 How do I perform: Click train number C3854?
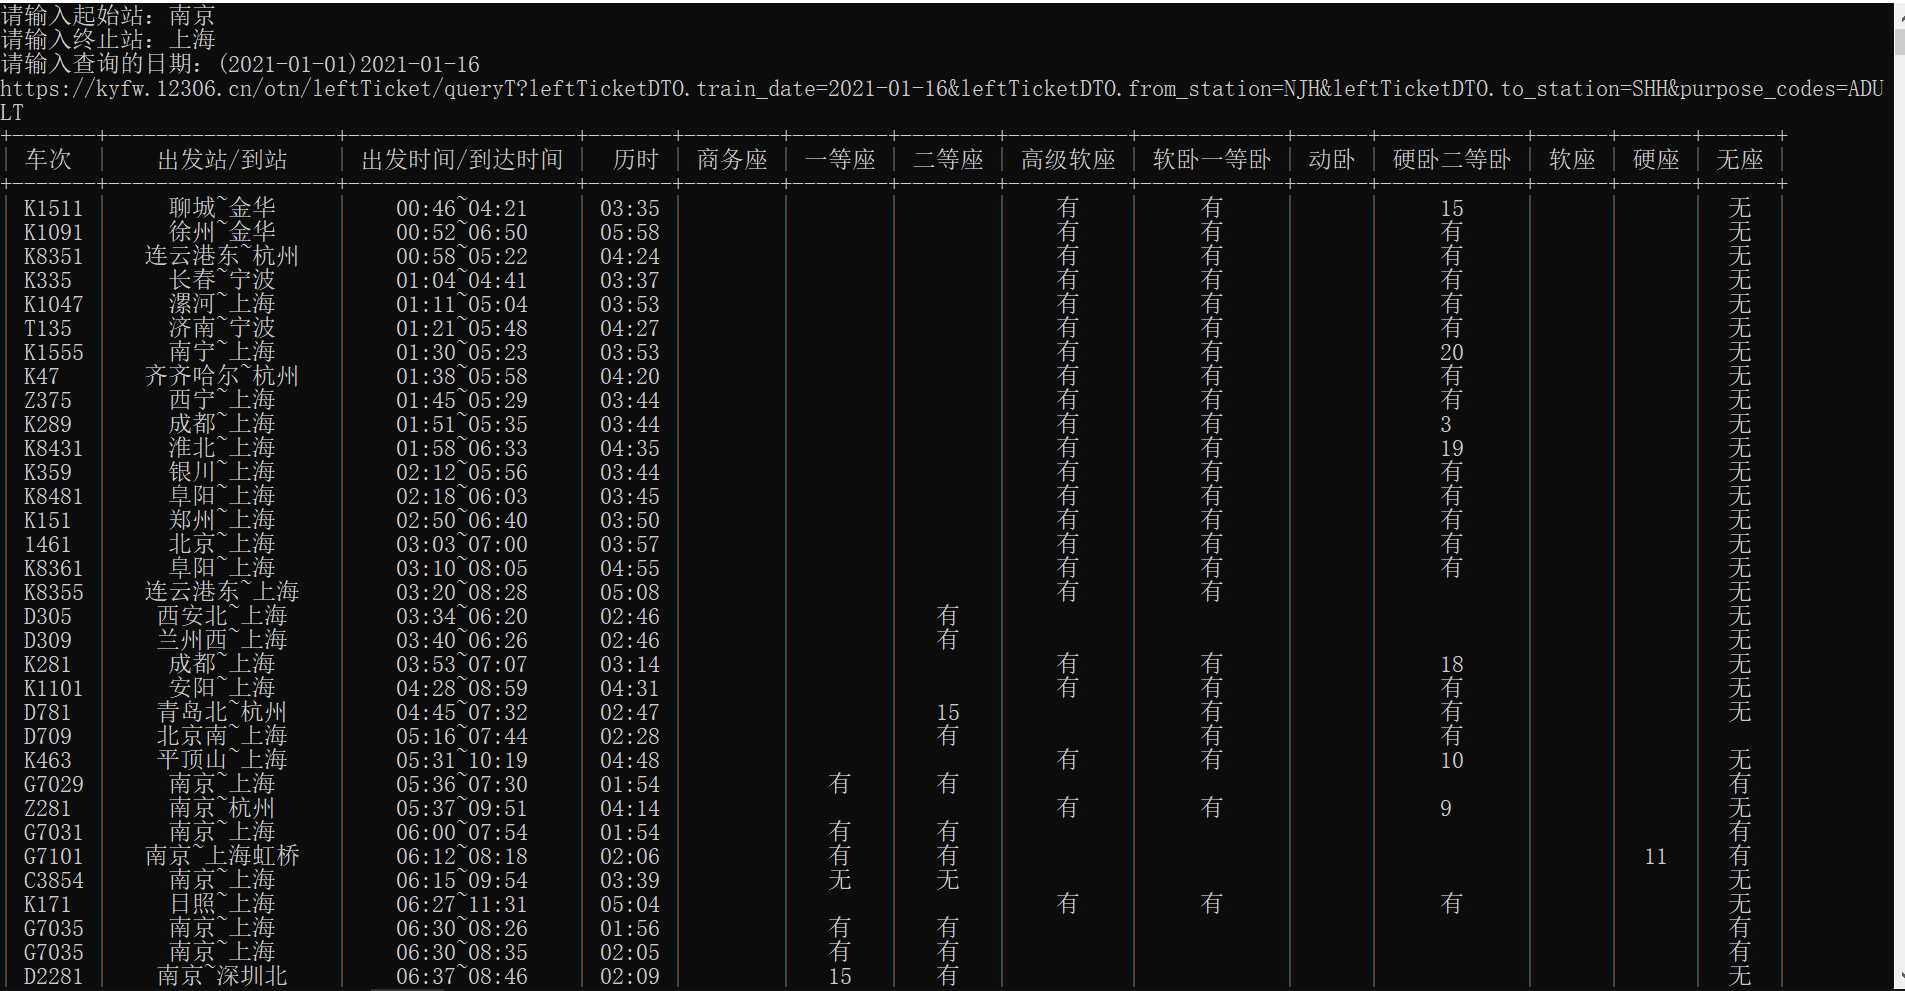pyautogui.click(x=54, y=880)
